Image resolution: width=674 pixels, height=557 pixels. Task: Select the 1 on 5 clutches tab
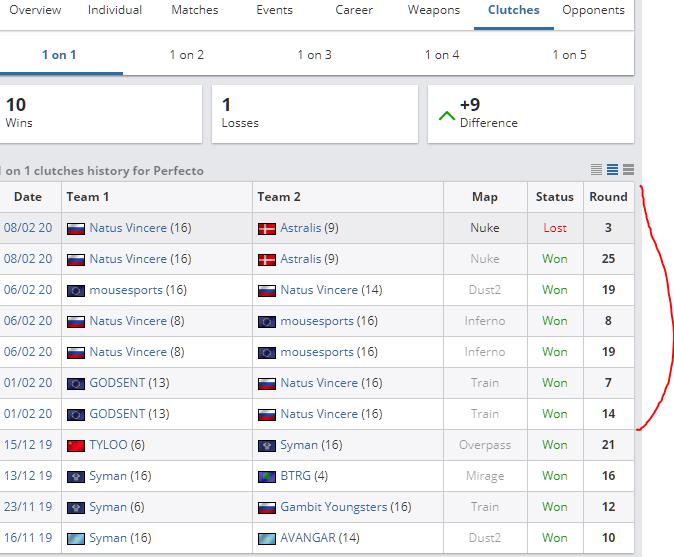tap(570, 55)
